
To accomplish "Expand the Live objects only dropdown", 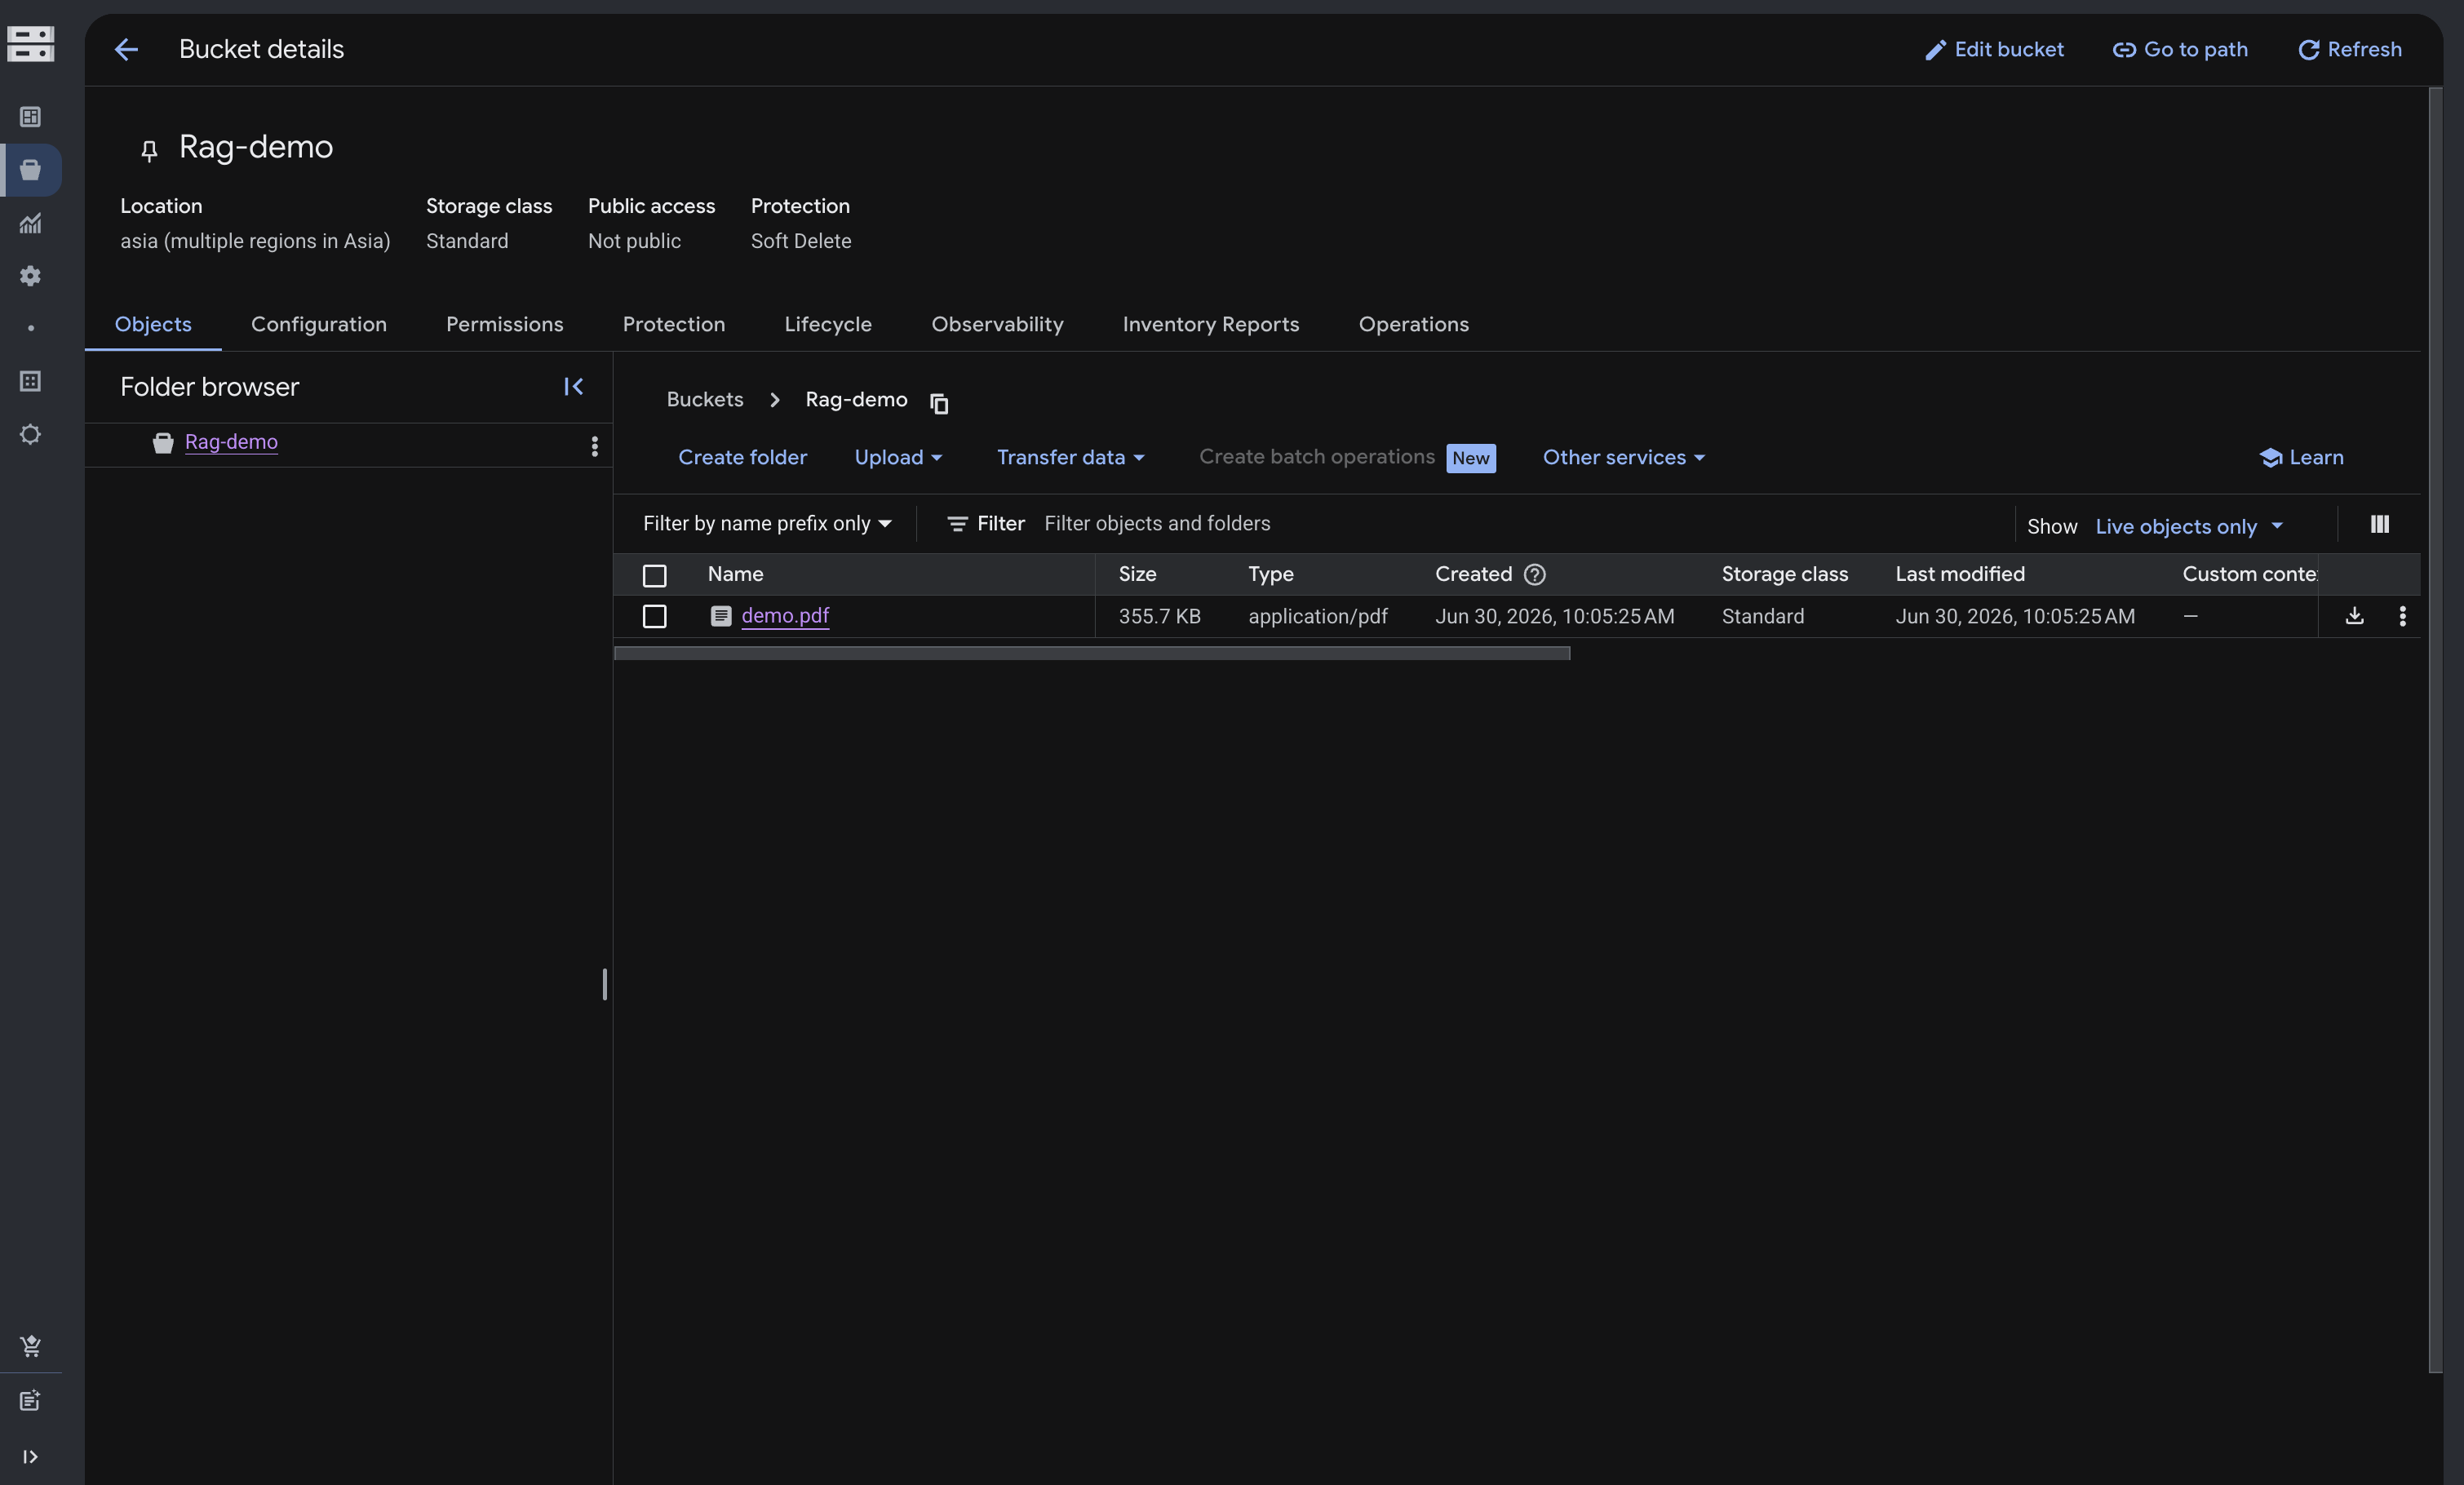I will click(x=2188, y=526).
